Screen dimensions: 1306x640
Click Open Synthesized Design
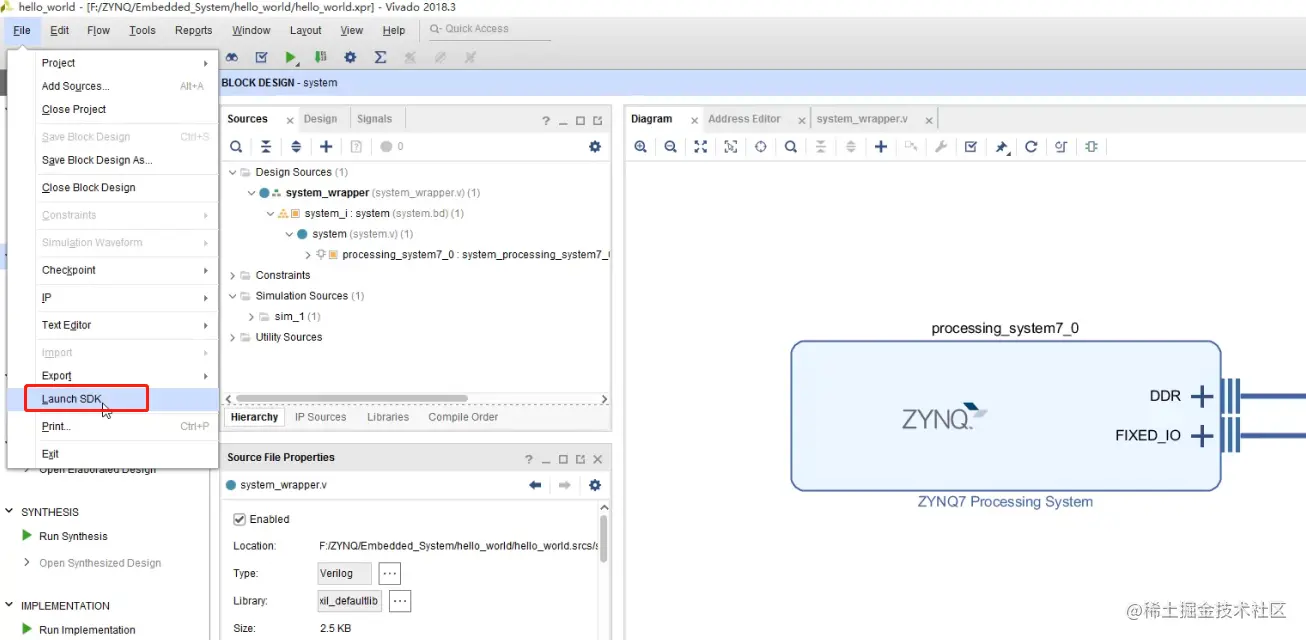tap(100, 563)
